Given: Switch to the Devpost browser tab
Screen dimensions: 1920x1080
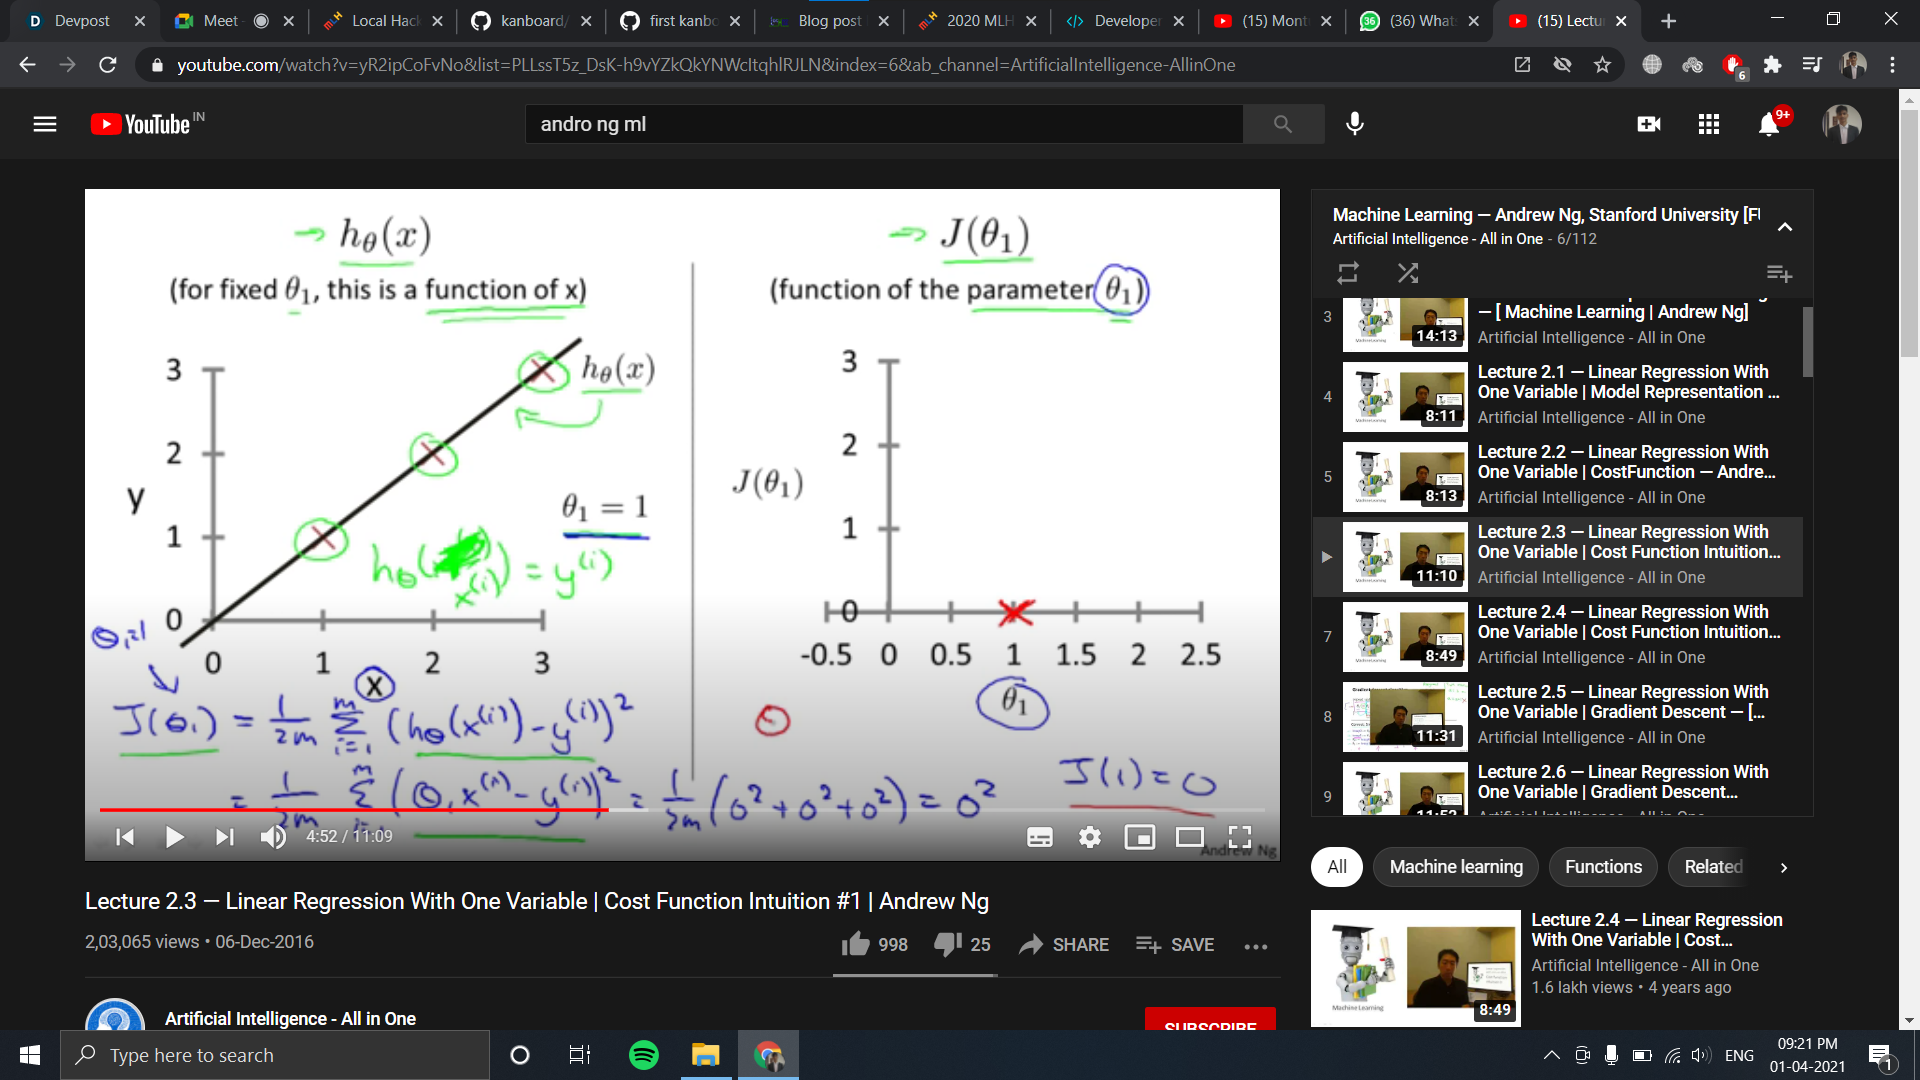Looking at the screenshot, I should click(82, 20).
